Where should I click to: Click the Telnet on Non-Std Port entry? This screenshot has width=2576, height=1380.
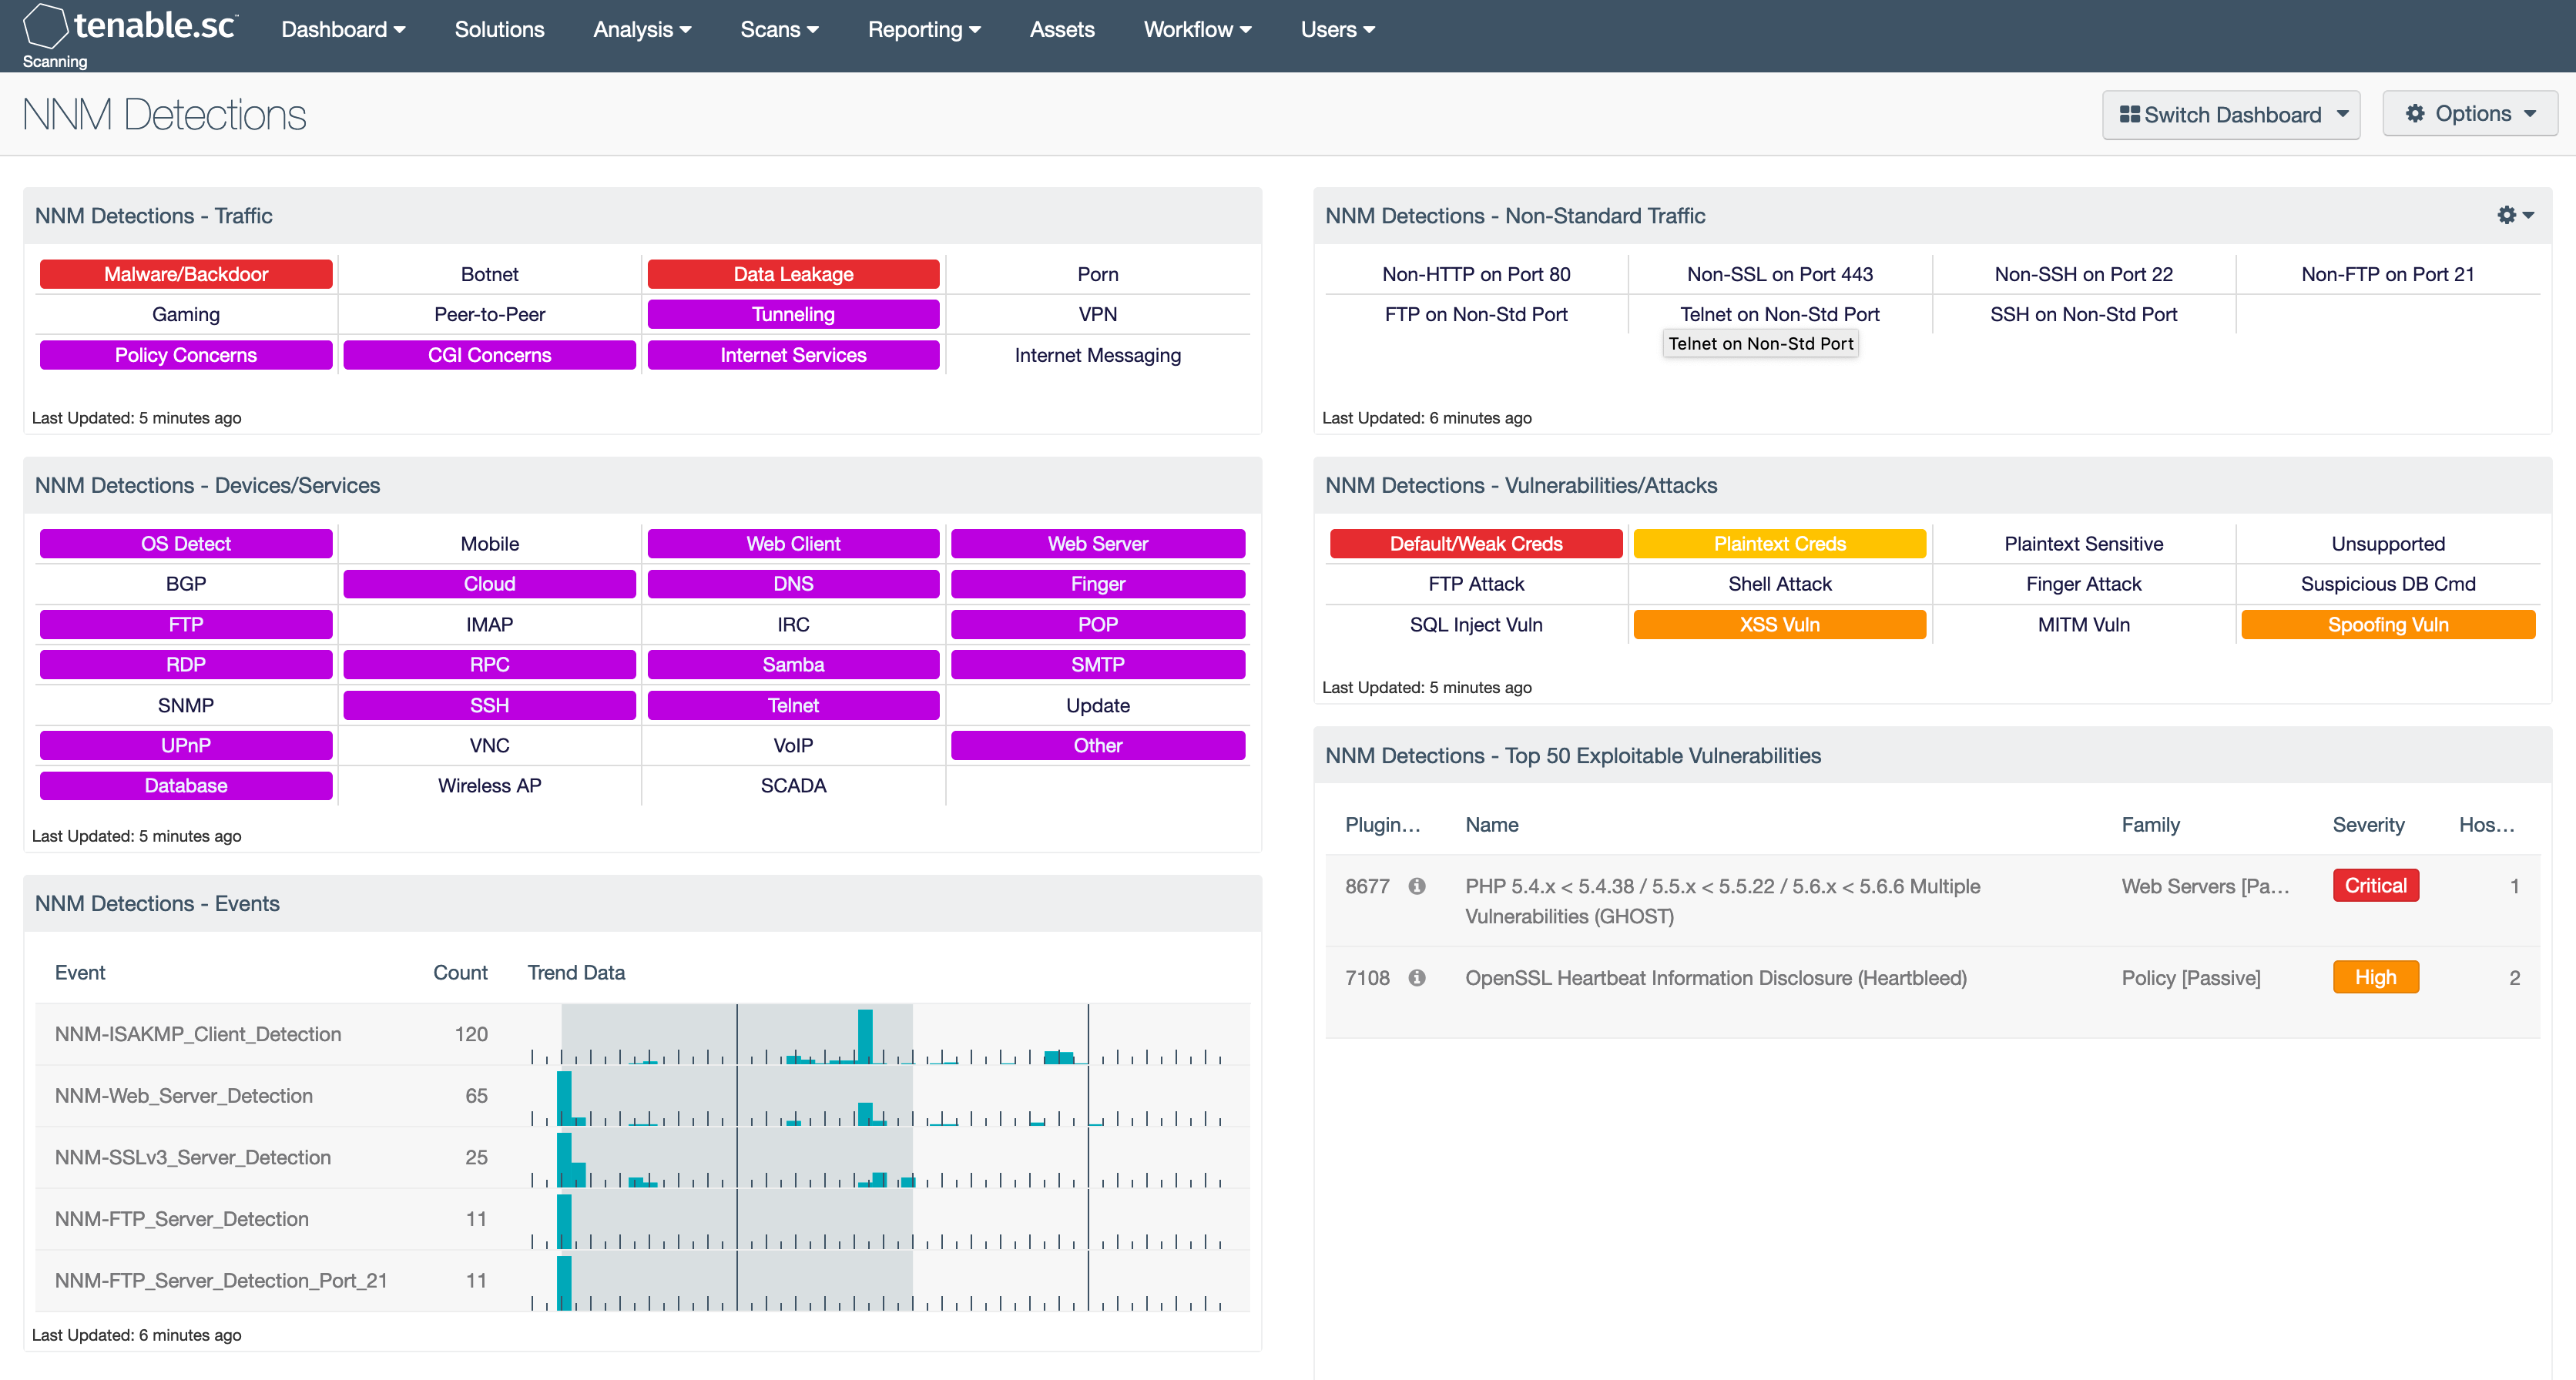tap(1779, 313)
